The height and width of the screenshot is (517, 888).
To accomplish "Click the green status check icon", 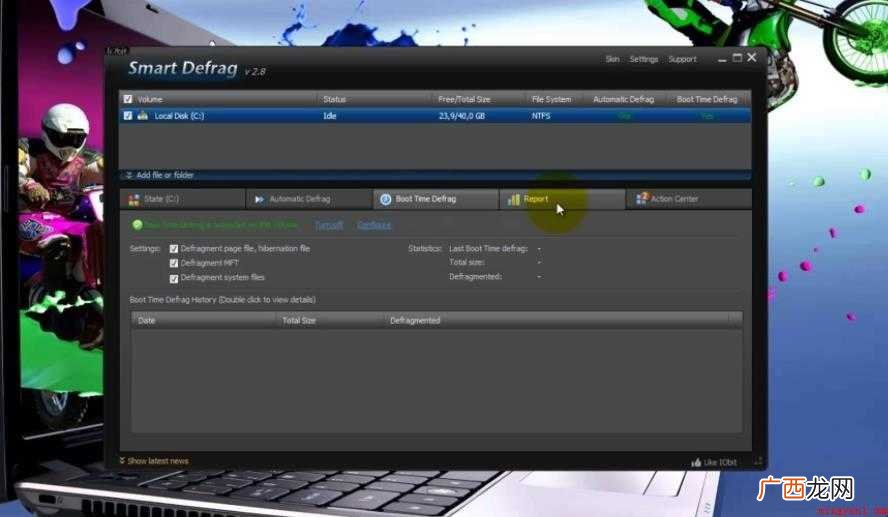I will [137, 225].
